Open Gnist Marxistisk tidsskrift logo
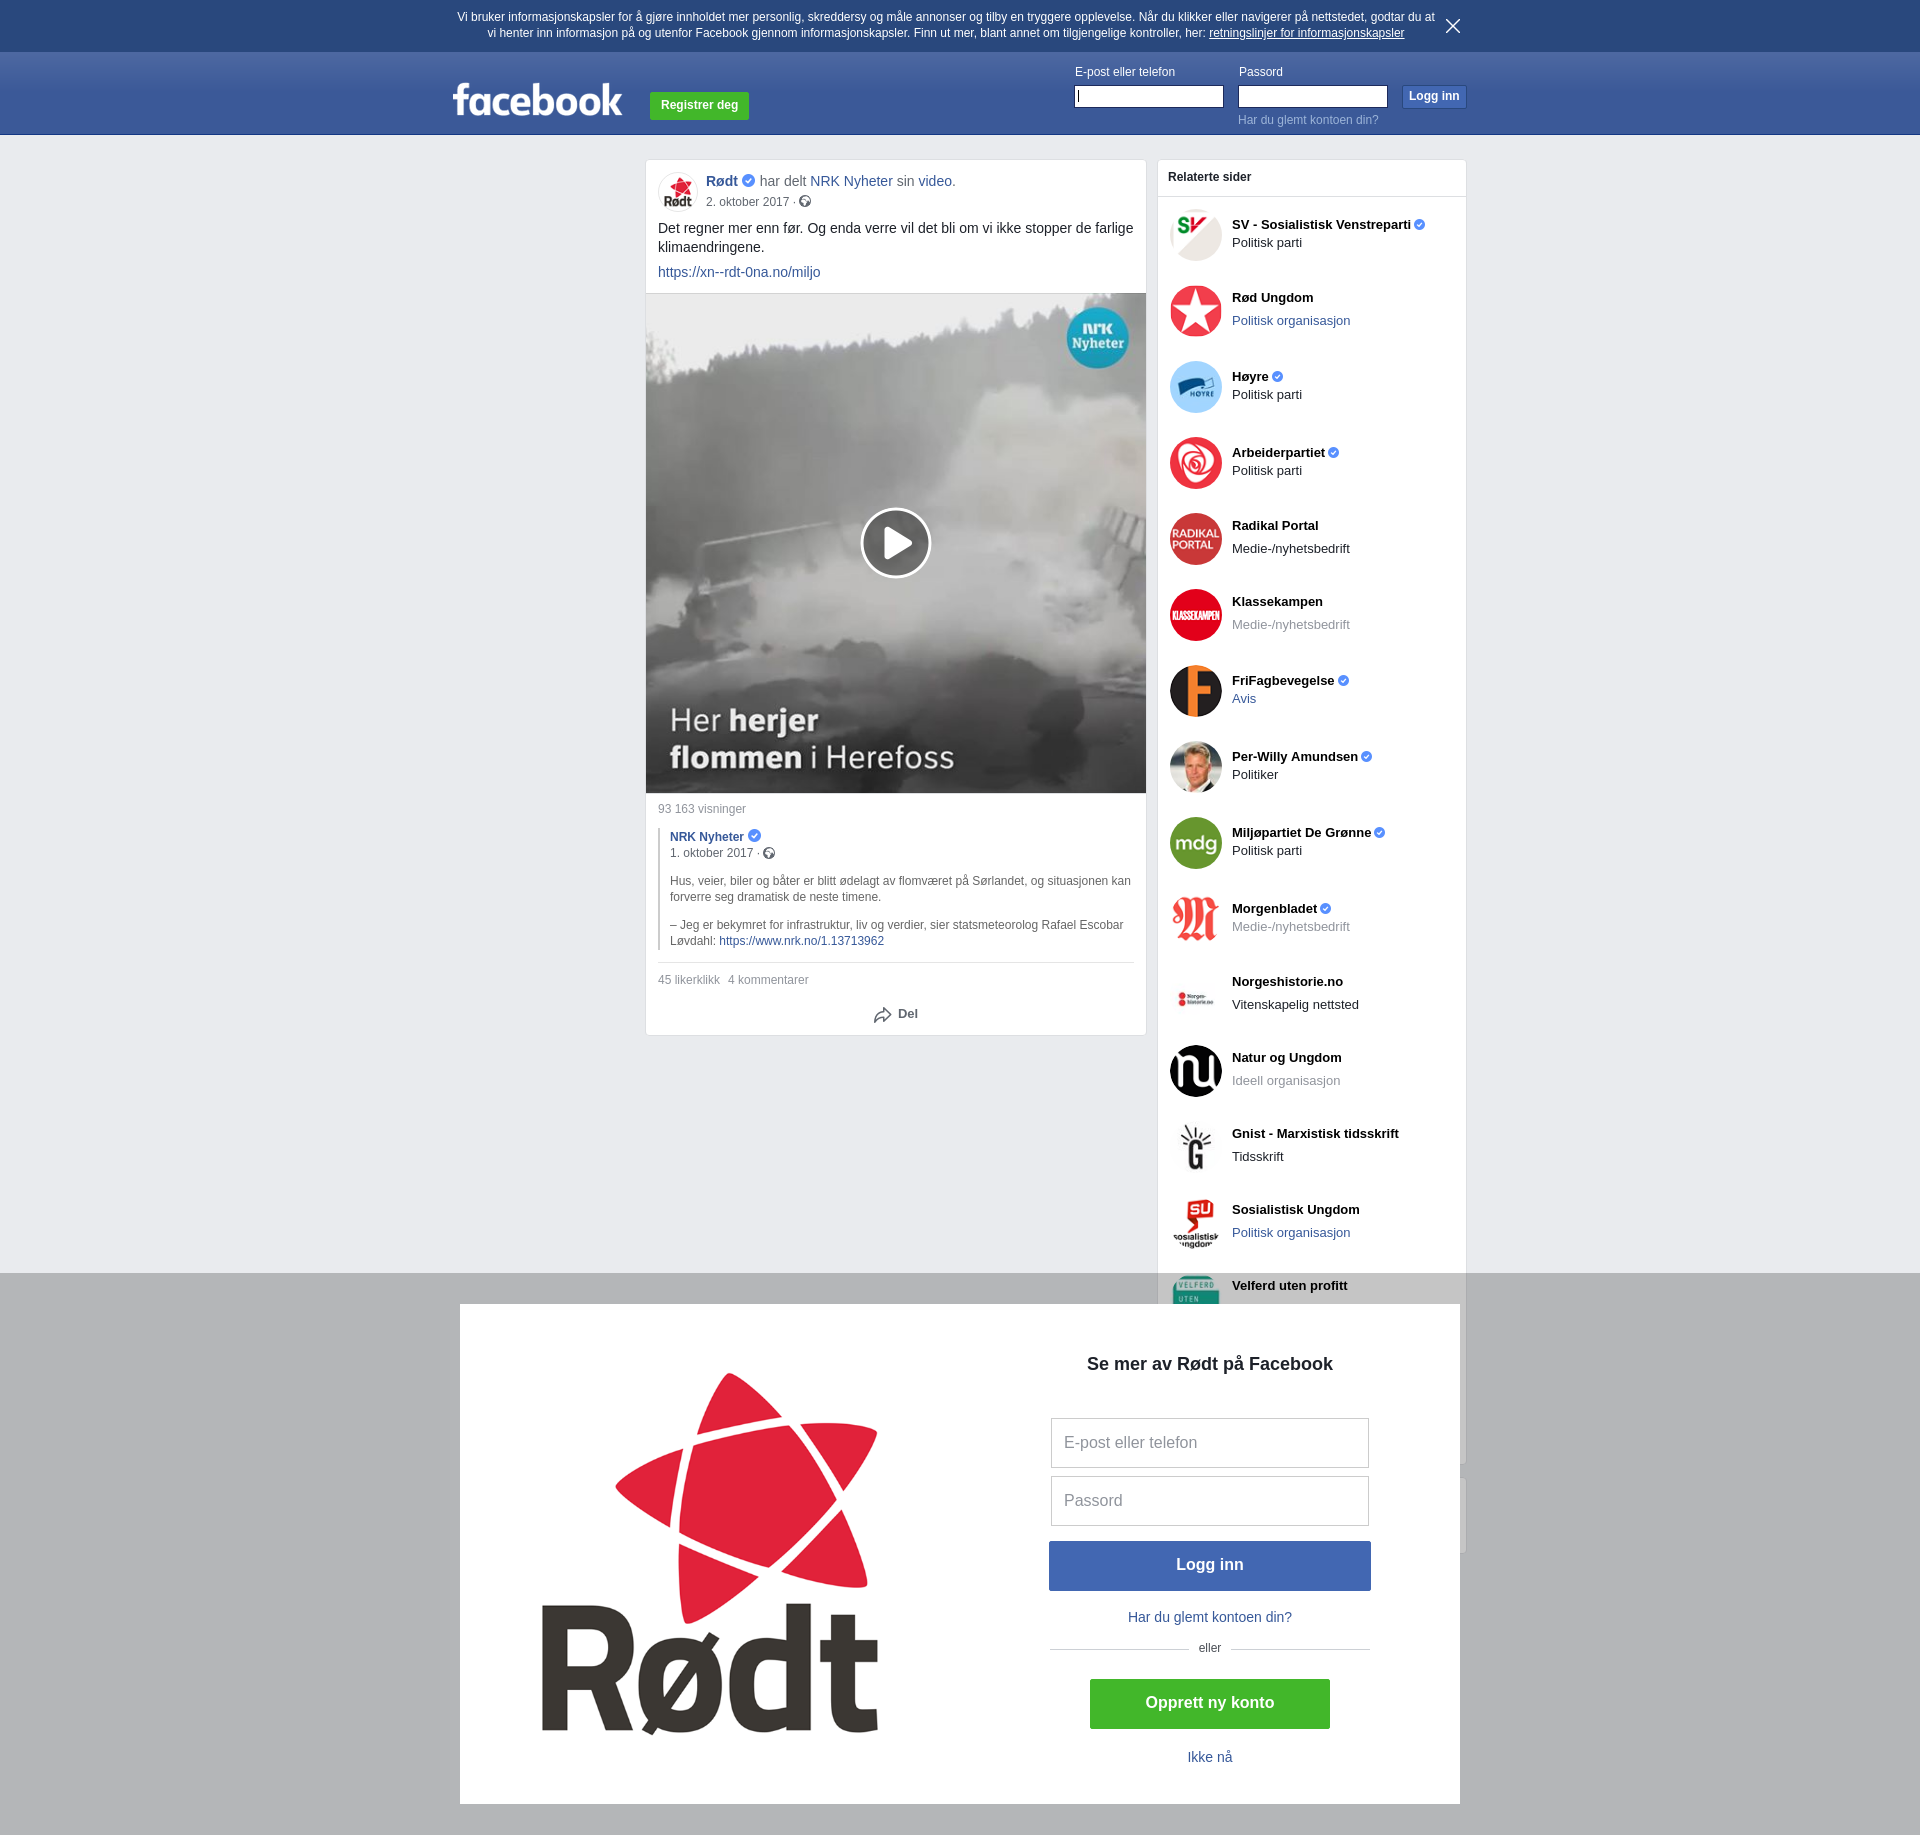1920x1835 pixels. pos(1196,1147)
